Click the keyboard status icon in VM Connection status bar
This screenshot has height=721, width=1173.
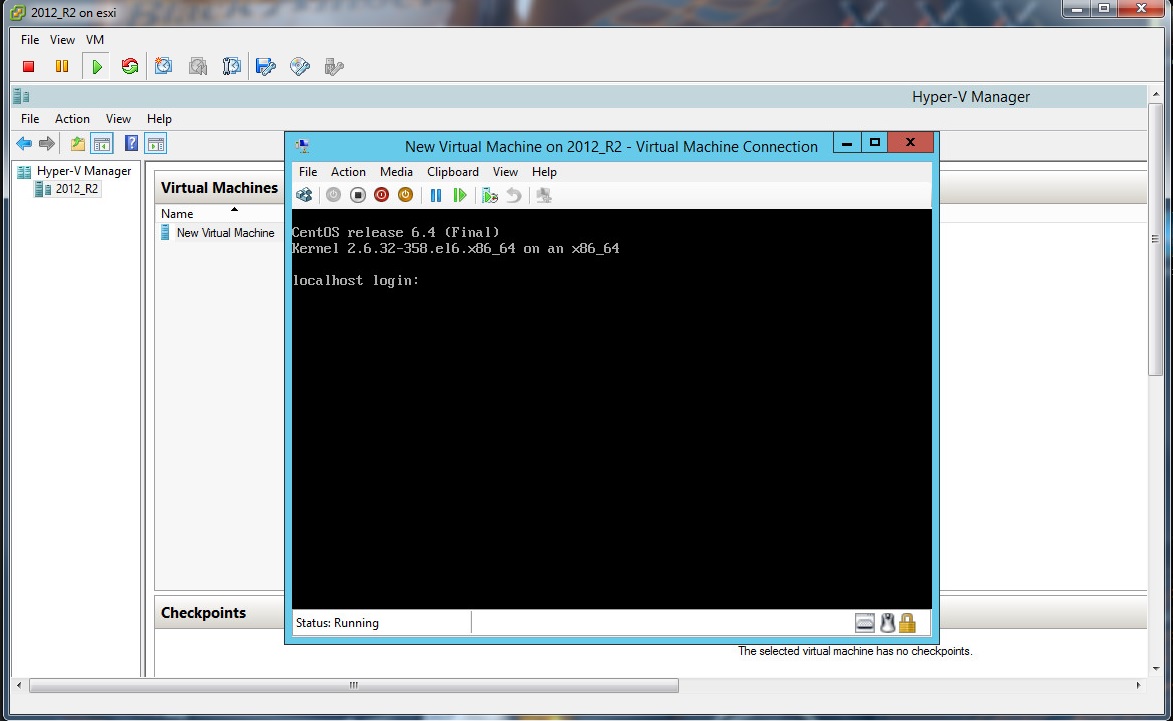click(865, 622)
